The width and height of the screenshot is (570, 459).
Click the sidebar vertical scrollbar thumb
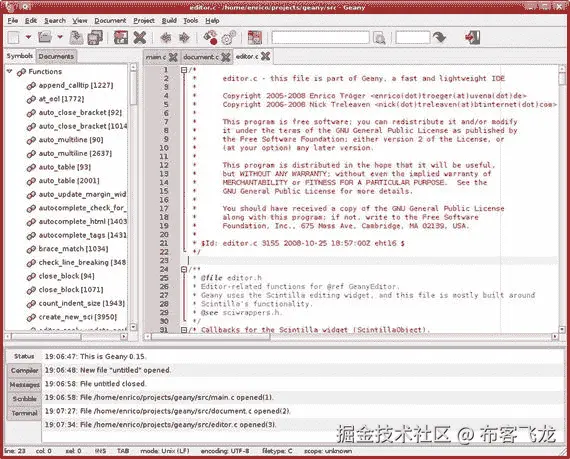pos(133,88)
